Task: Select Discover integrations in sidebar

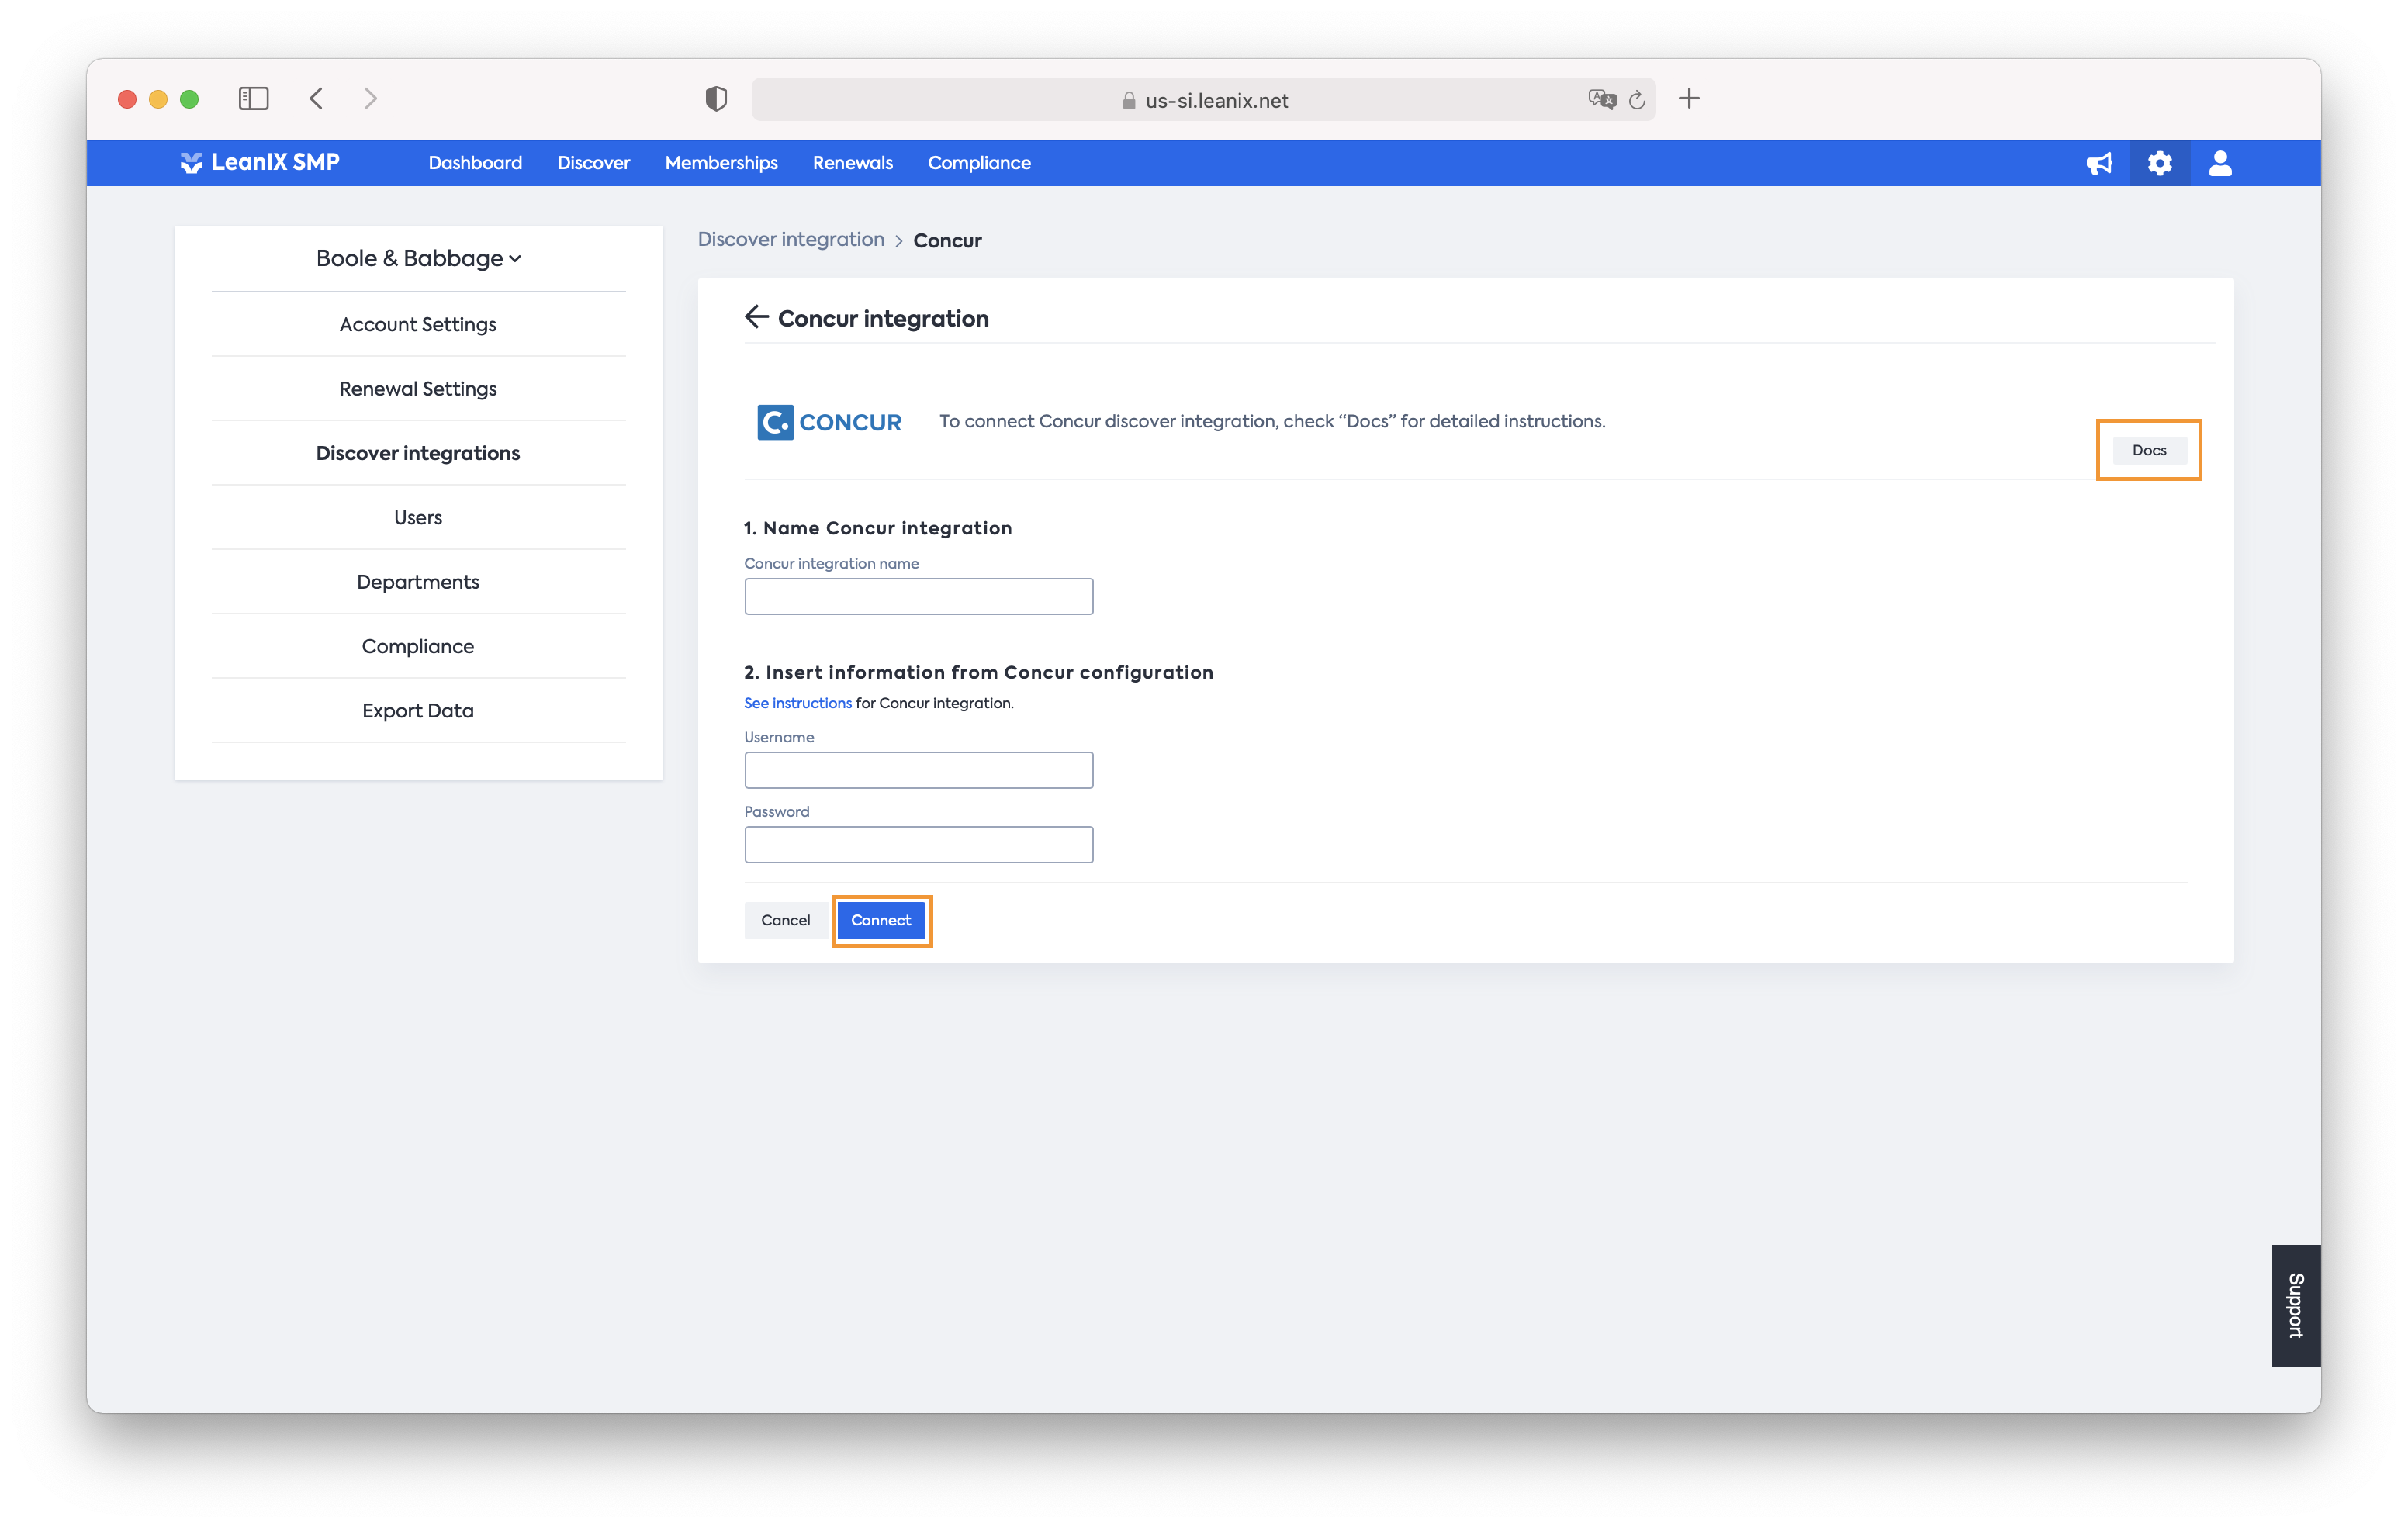Action: tap(418, 453)
